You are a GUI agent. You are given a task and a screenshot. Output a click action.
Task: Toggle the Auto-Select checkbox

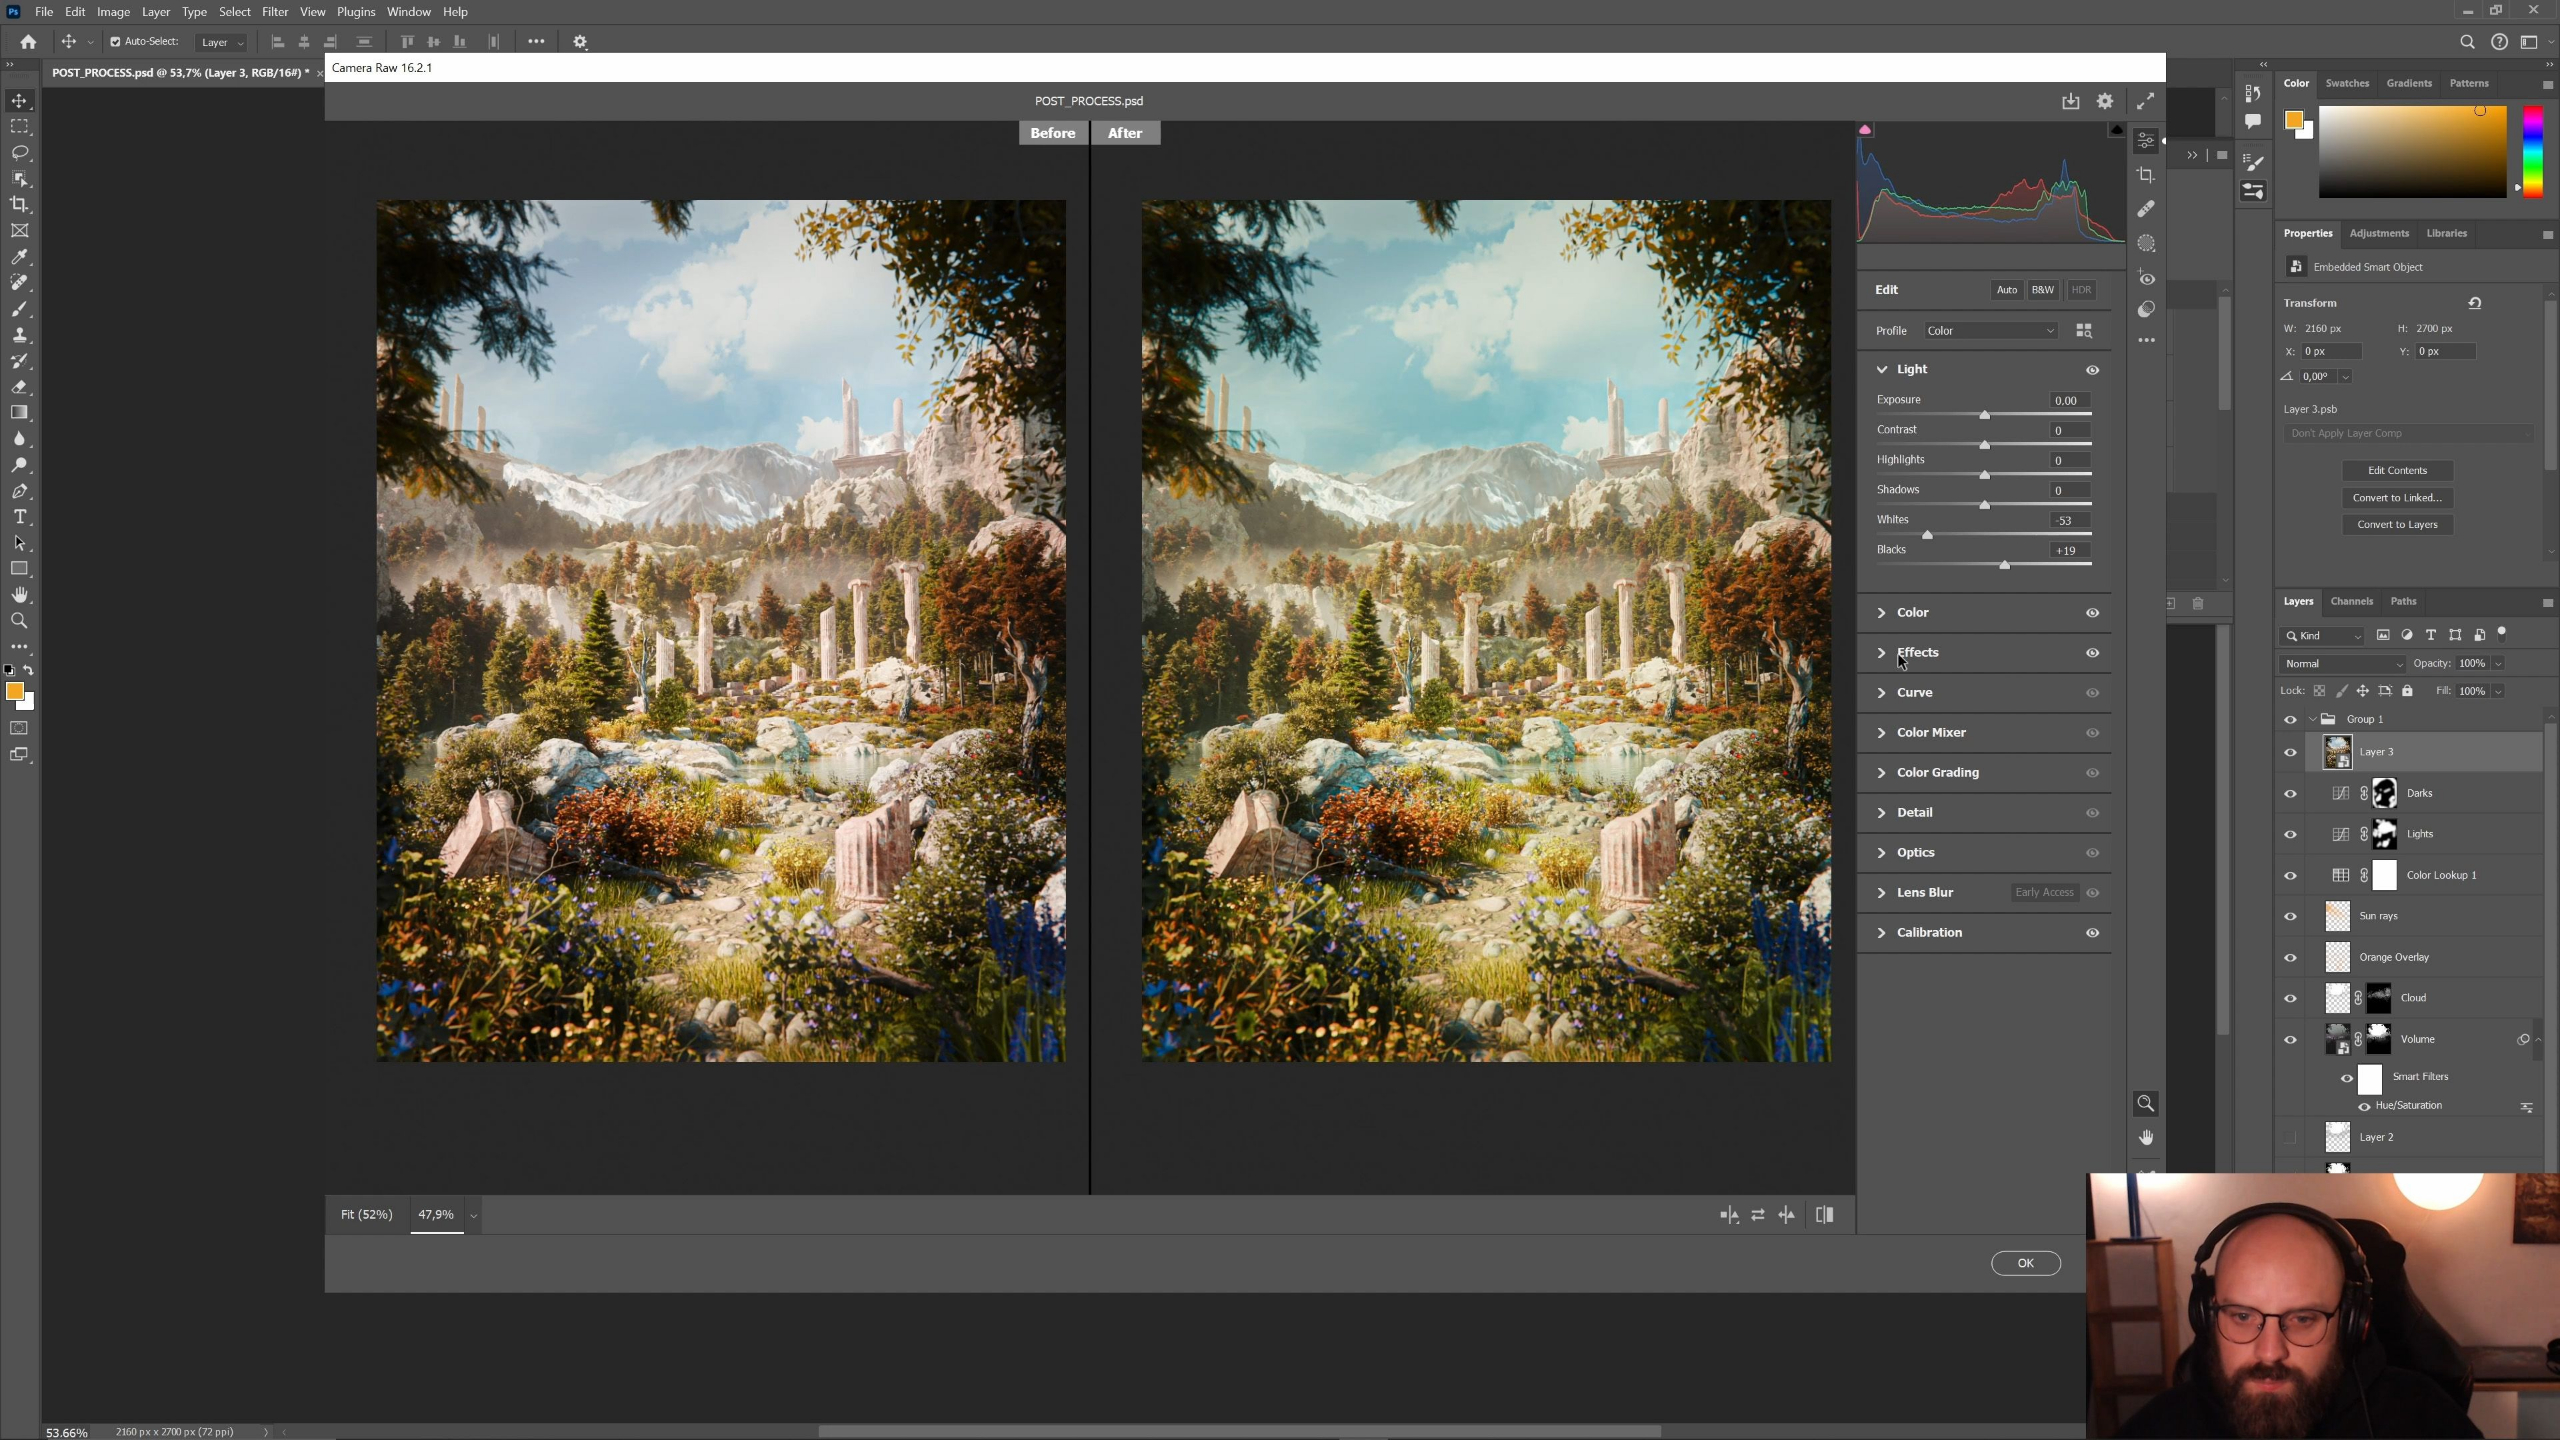coord(115,41)
